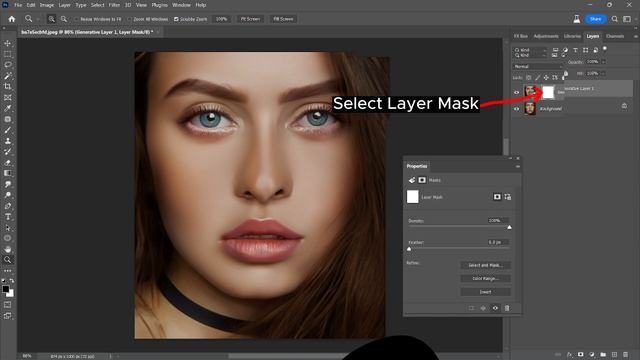Click Apply Mask icon in Properties panel
Image resolution: width=640 pixels, height=360 pixels.
(483, 308)
